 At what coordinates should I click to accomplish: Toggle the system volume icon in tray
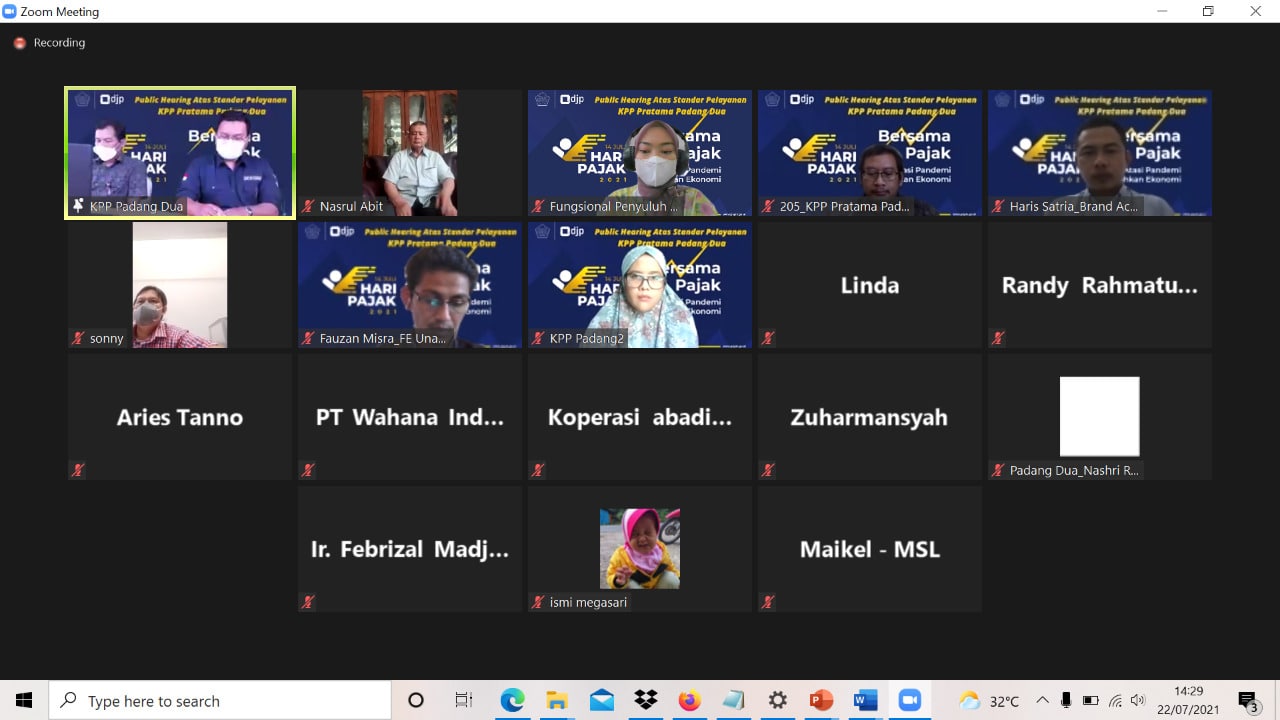point(1138,700)
